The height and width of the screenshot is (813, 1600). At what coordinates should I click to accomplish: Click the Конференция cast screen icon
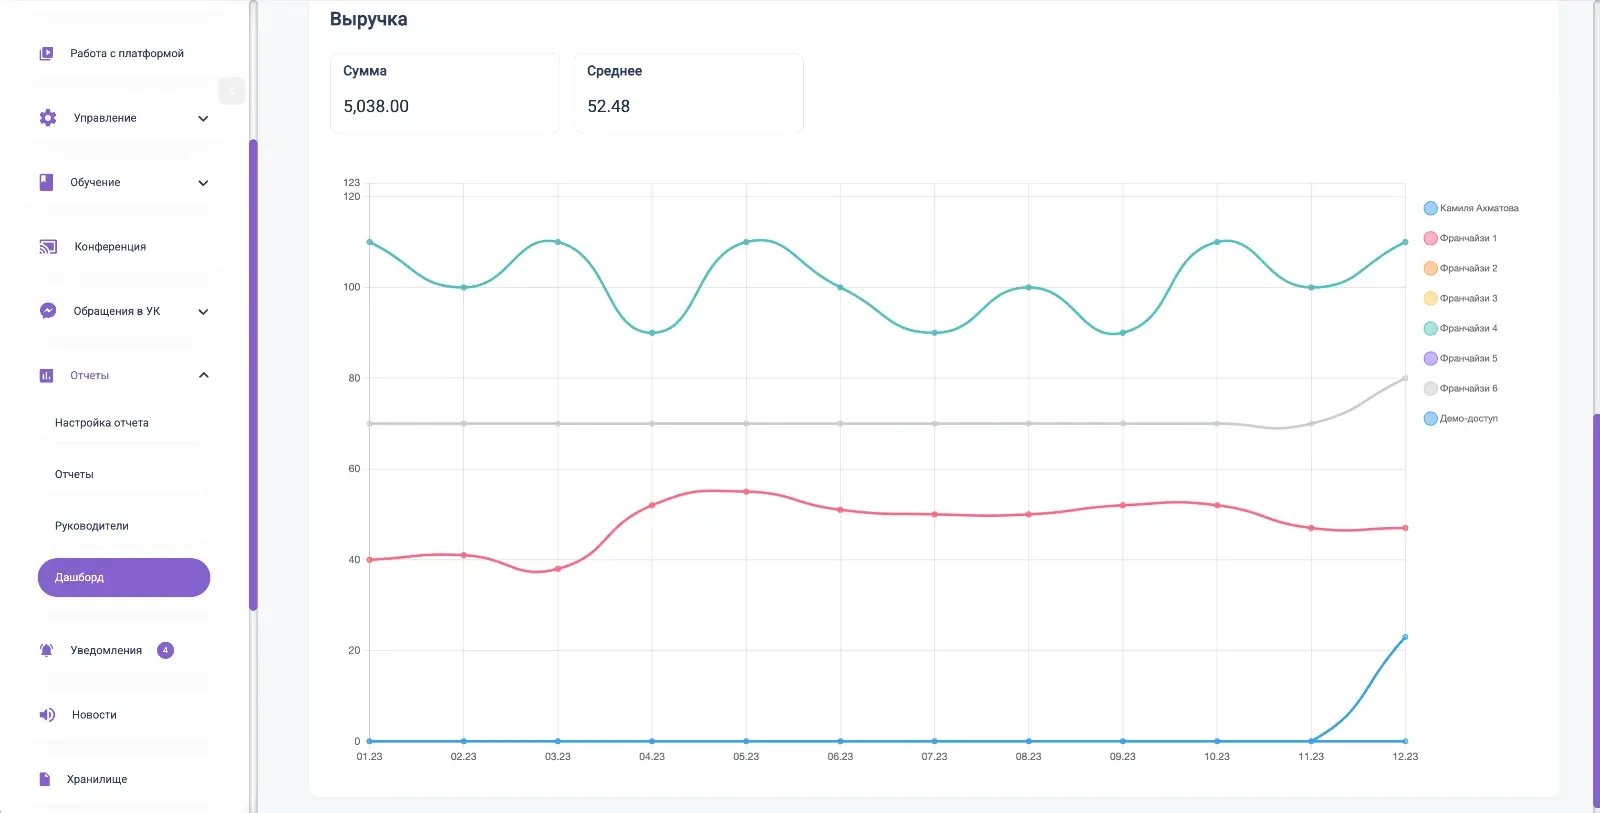pos(48,247)
